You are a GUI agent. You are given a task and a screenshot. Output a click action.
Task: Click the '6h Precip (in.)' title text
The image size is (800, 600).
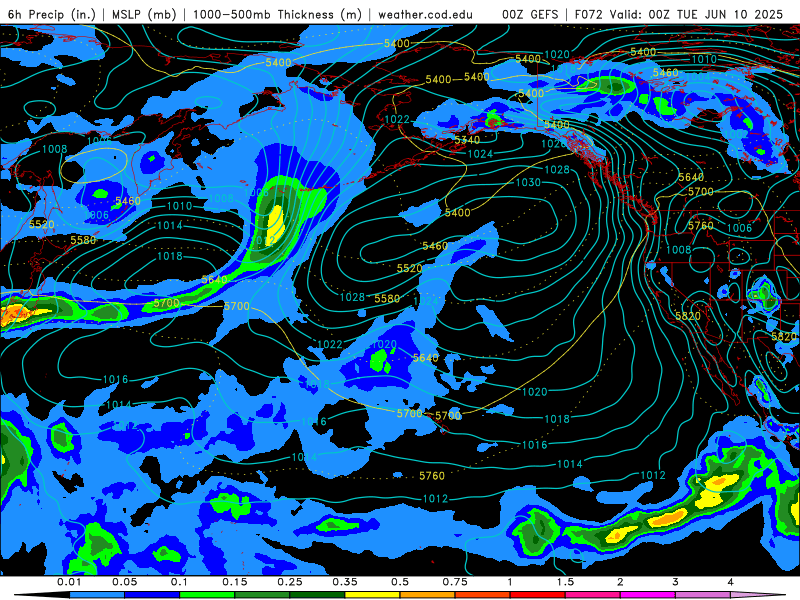[x=52, y=14]
